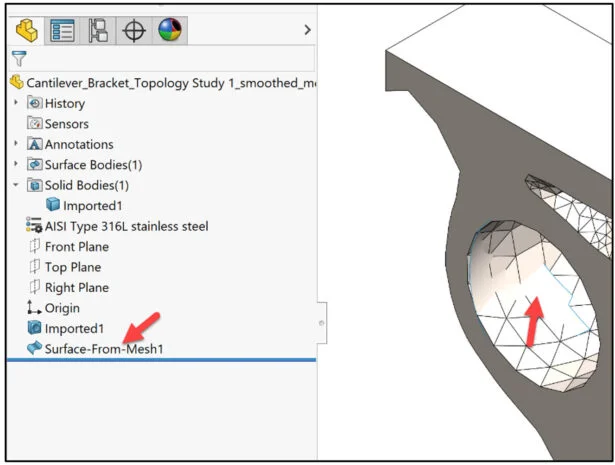Open the DisplayManager color sphere tab
615x465 pixels.
click(170, 30)
